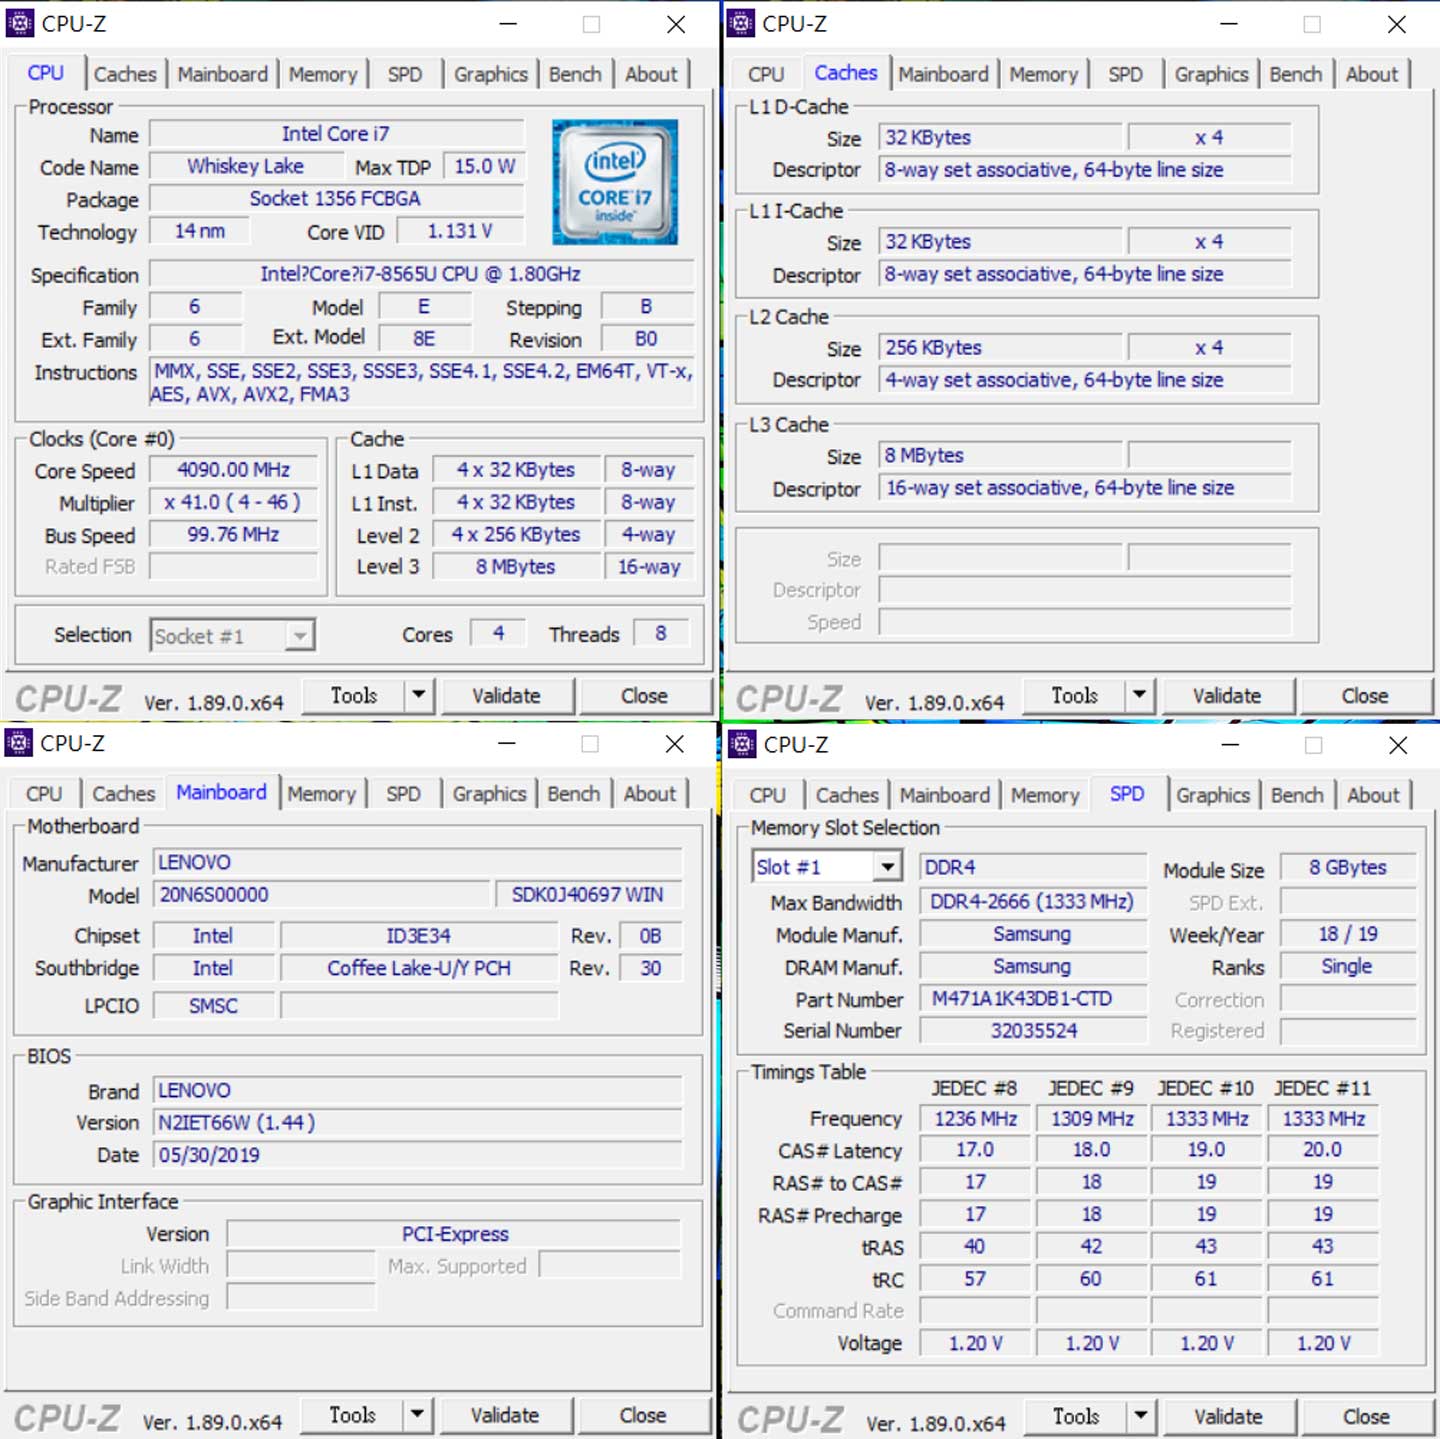Go to About tab in the Caches window

click(x=1371, y=74)
